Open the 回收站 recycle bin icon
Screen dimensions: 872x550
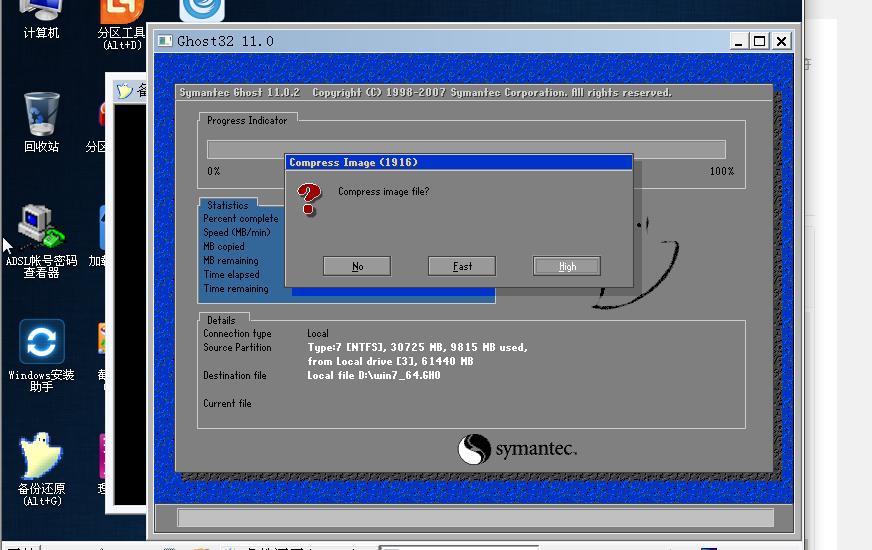coord(41,122)
